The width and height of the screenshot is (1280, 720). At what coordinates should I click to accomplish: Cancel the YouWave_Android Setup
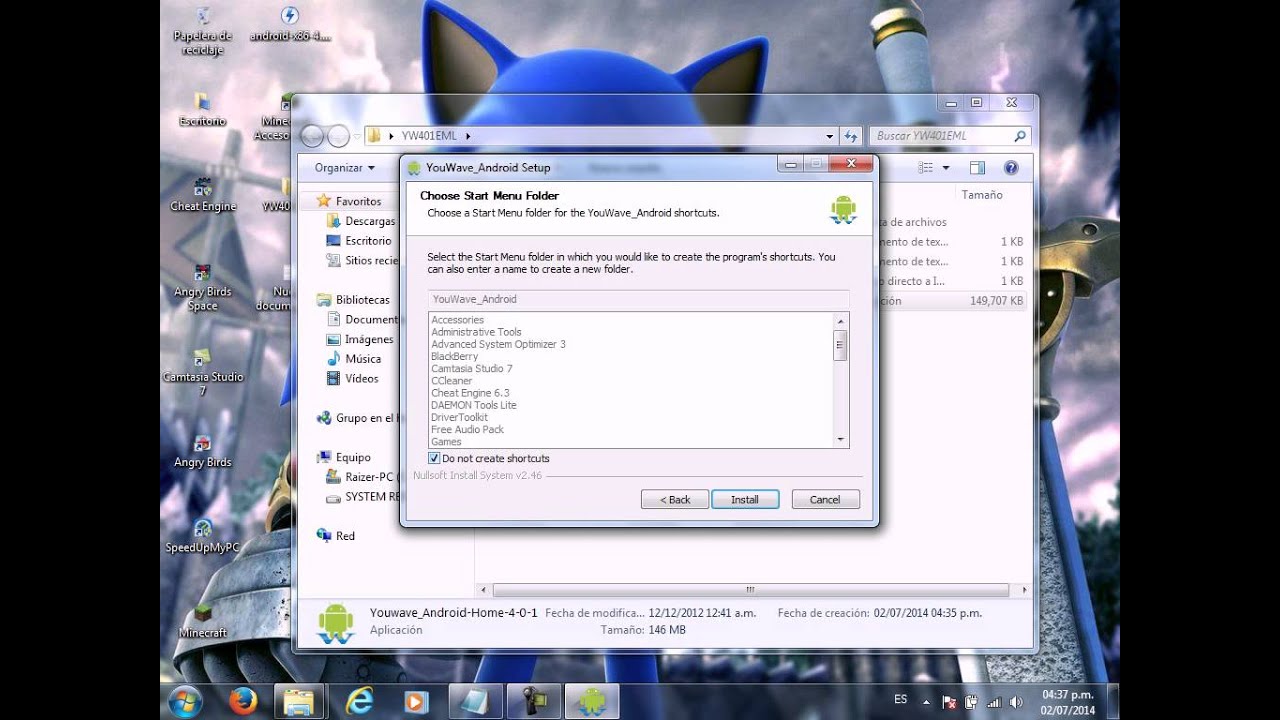click(825, 499)
